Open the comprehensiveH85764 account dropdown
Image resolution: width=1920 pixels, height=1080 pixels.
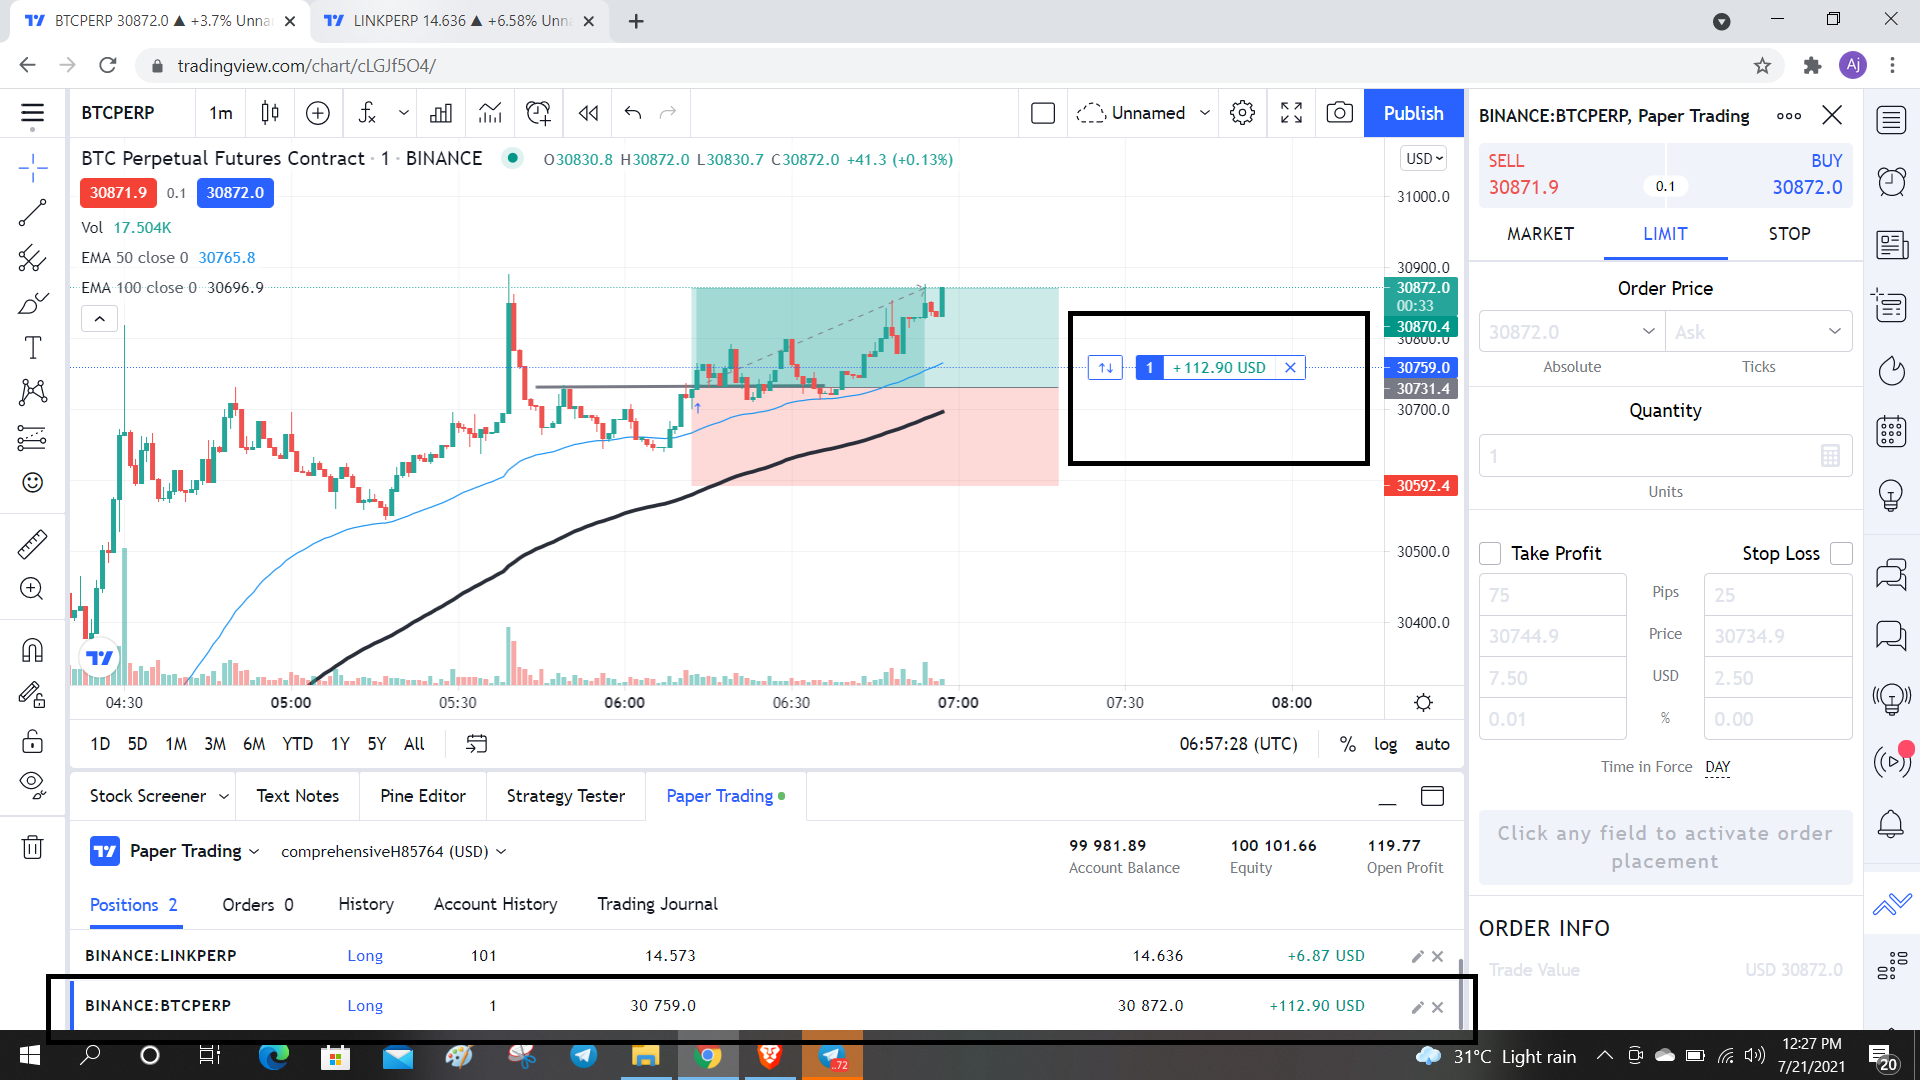pyautogui.click(x=394, y=852)
